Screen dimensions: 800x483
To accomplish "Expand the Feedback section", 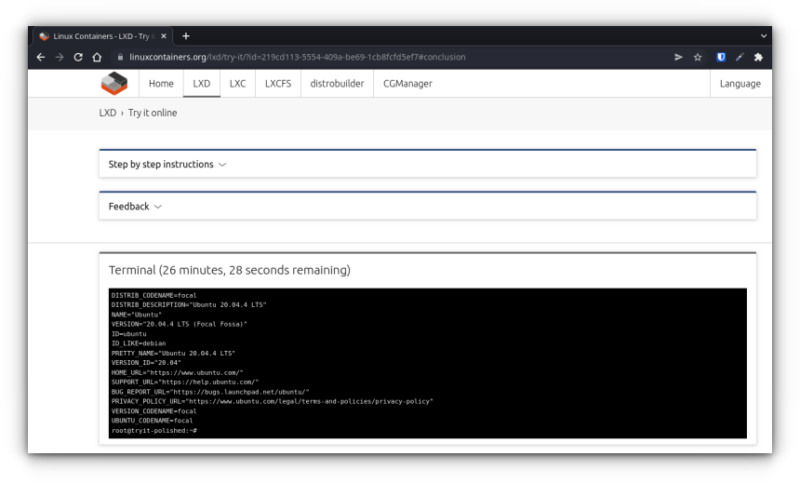I will tap(428, 207).
